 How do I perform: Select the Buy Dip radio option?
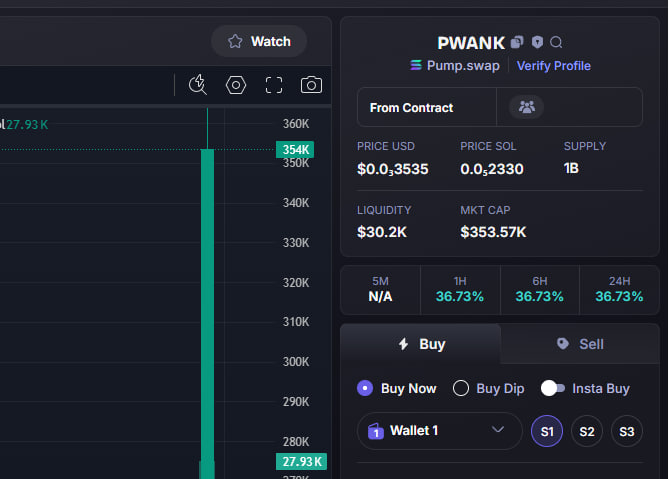pos(489,388)
